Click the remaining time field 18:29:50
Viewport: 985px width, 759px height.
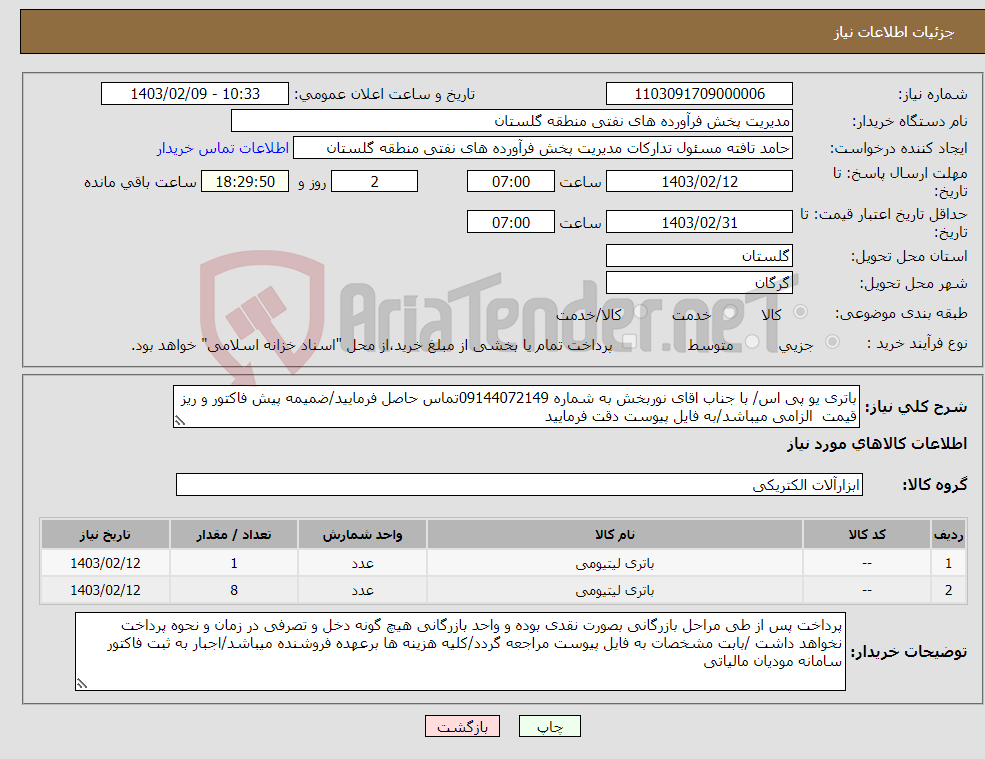pos(245,182)
